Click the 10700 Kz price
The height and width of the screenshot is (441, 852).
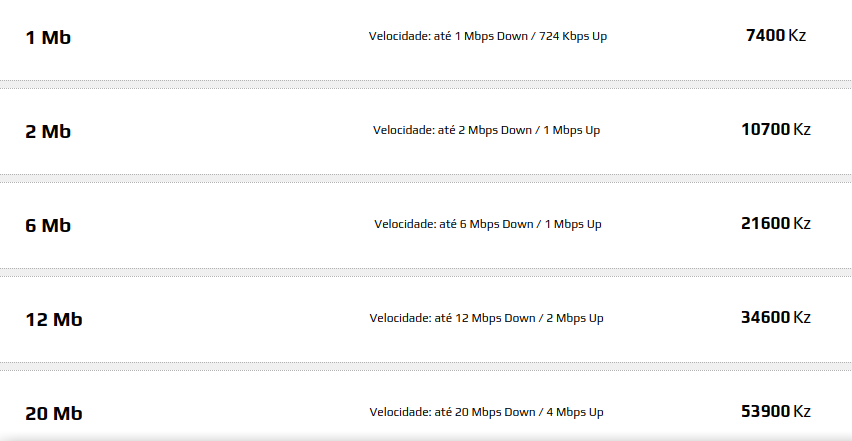point(776,129)
